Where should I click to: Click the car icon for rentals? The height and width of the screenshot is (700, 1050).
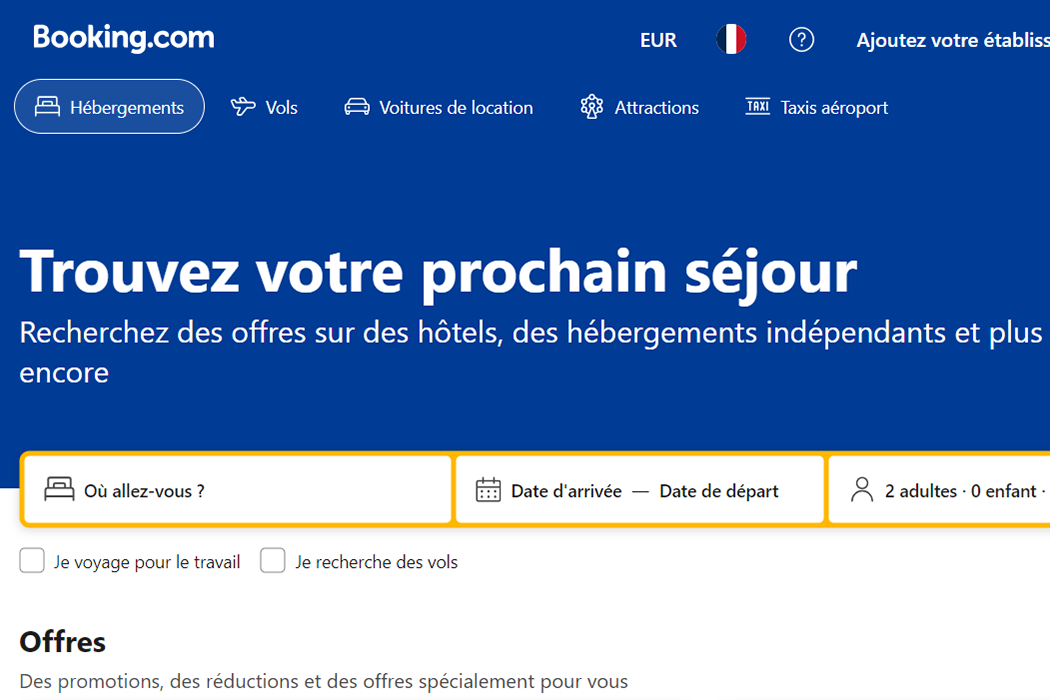357,107
